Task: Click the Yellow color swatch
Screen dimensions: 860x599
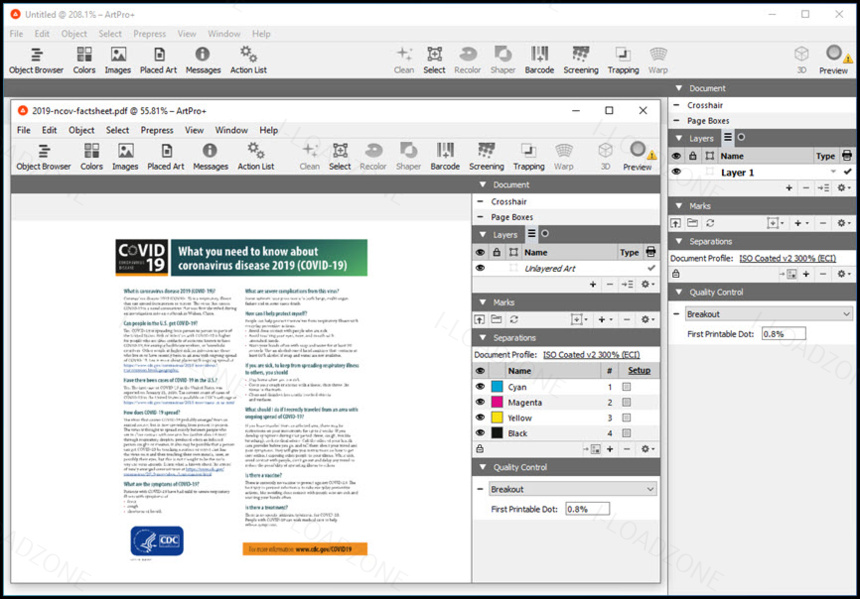Action: pyautogui.click(x=497, y=417)
